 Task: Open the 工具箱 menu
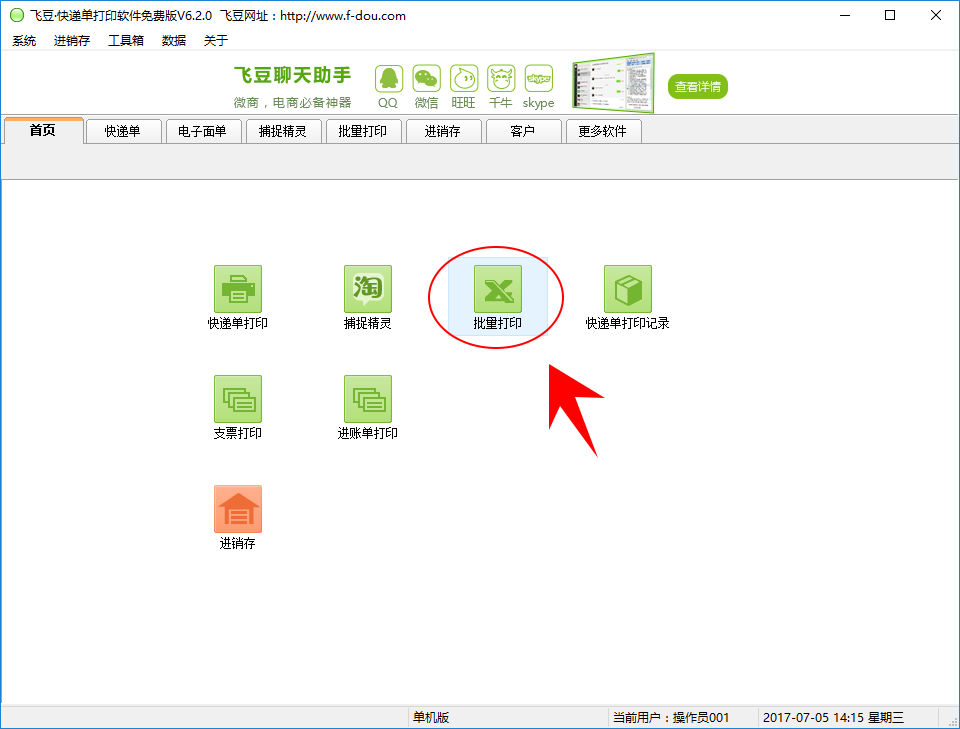click(x=126, y=40)
